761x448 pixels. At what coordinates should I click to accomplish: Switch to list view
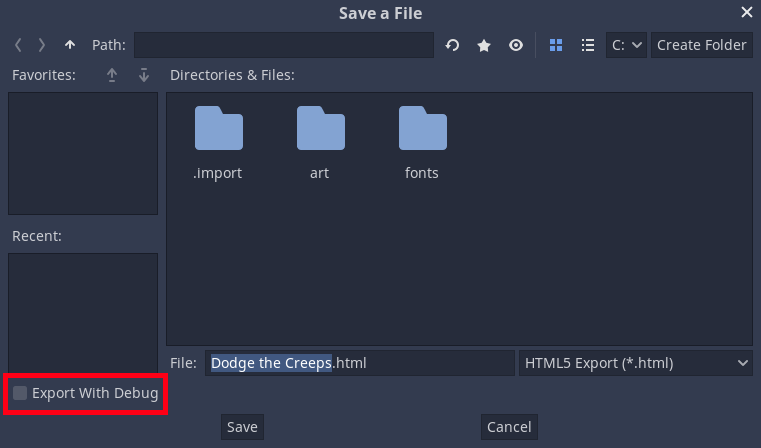point(588,45)
